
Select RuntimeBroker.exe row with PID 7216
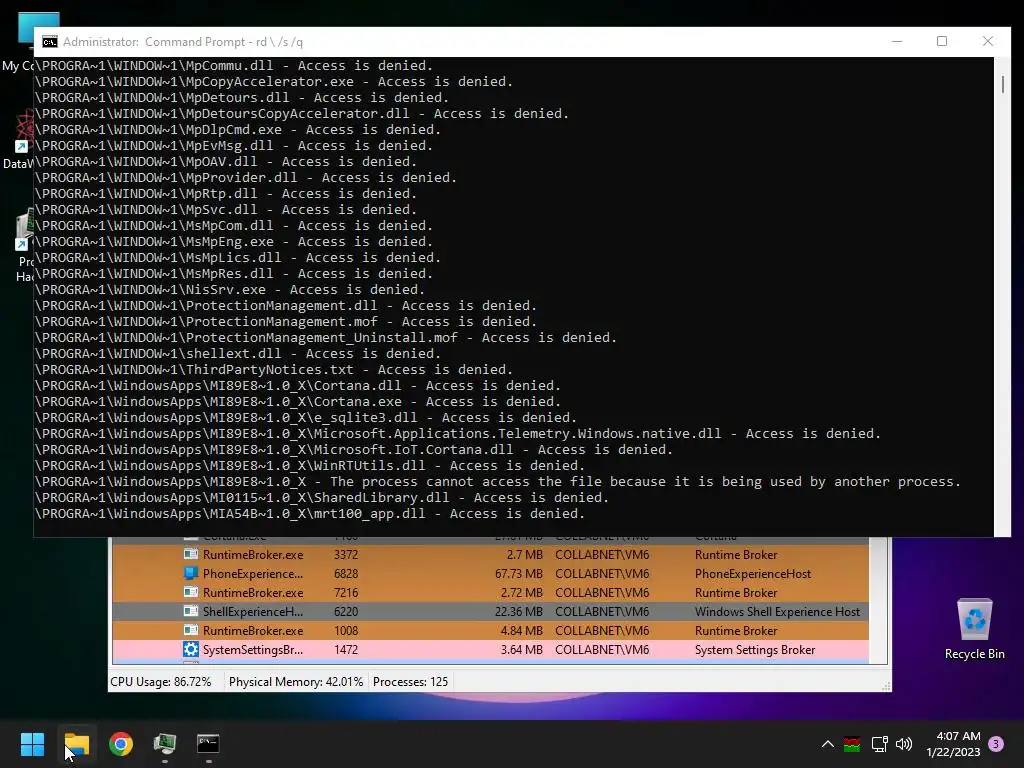pyautogui.click(x=490, y=592)
